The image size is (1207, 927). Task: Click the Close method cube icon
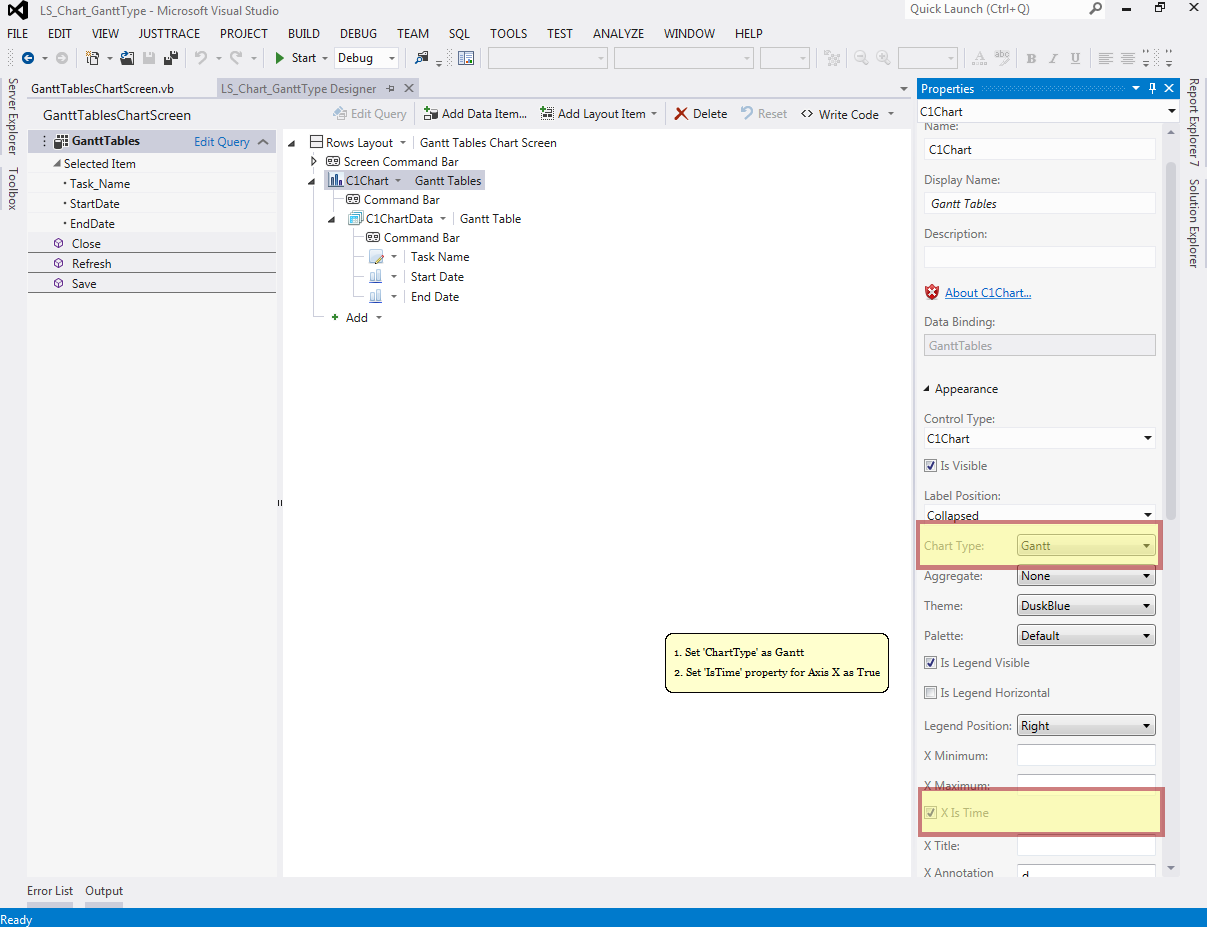(x=59, y=244)
